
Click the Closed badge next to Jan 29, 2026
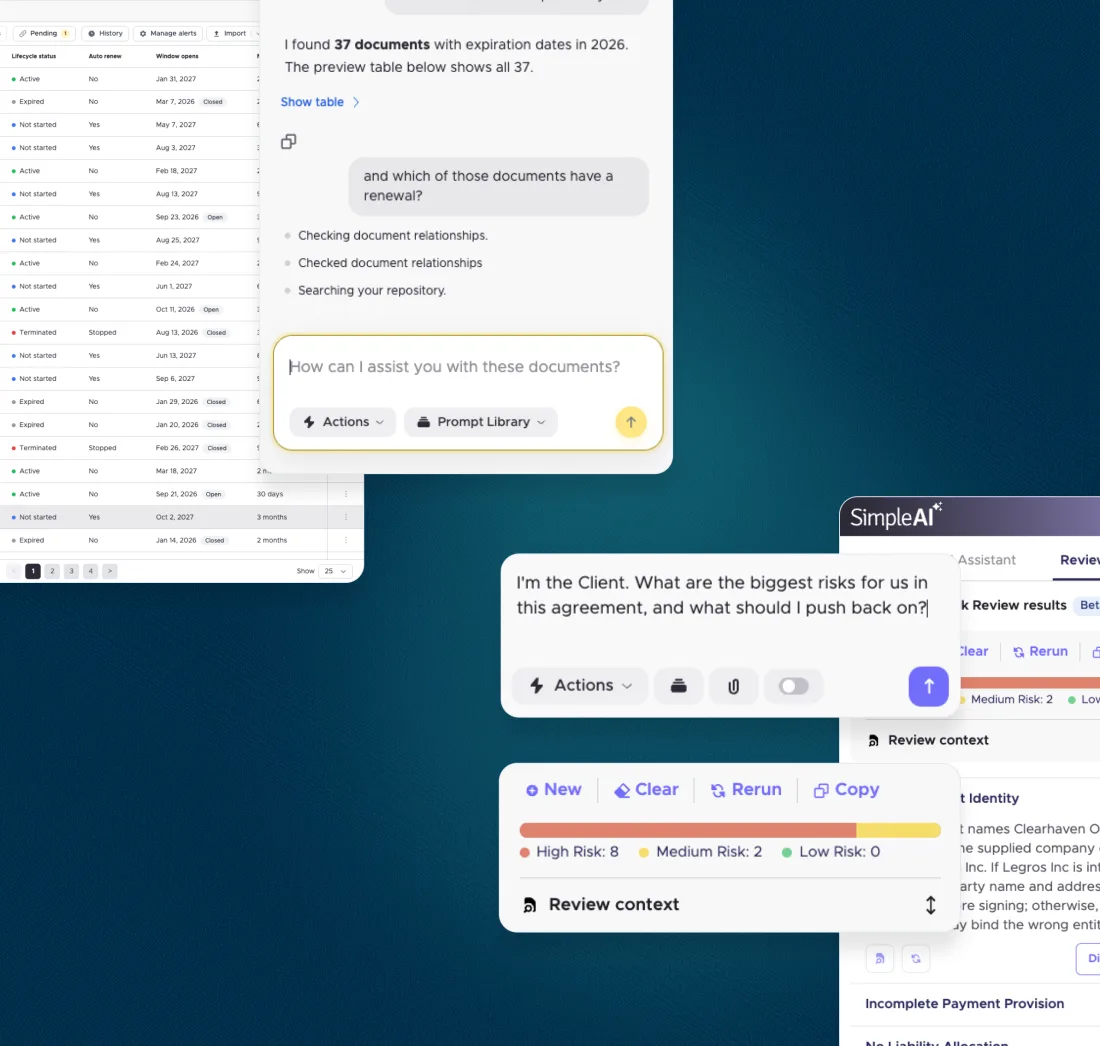216,402
